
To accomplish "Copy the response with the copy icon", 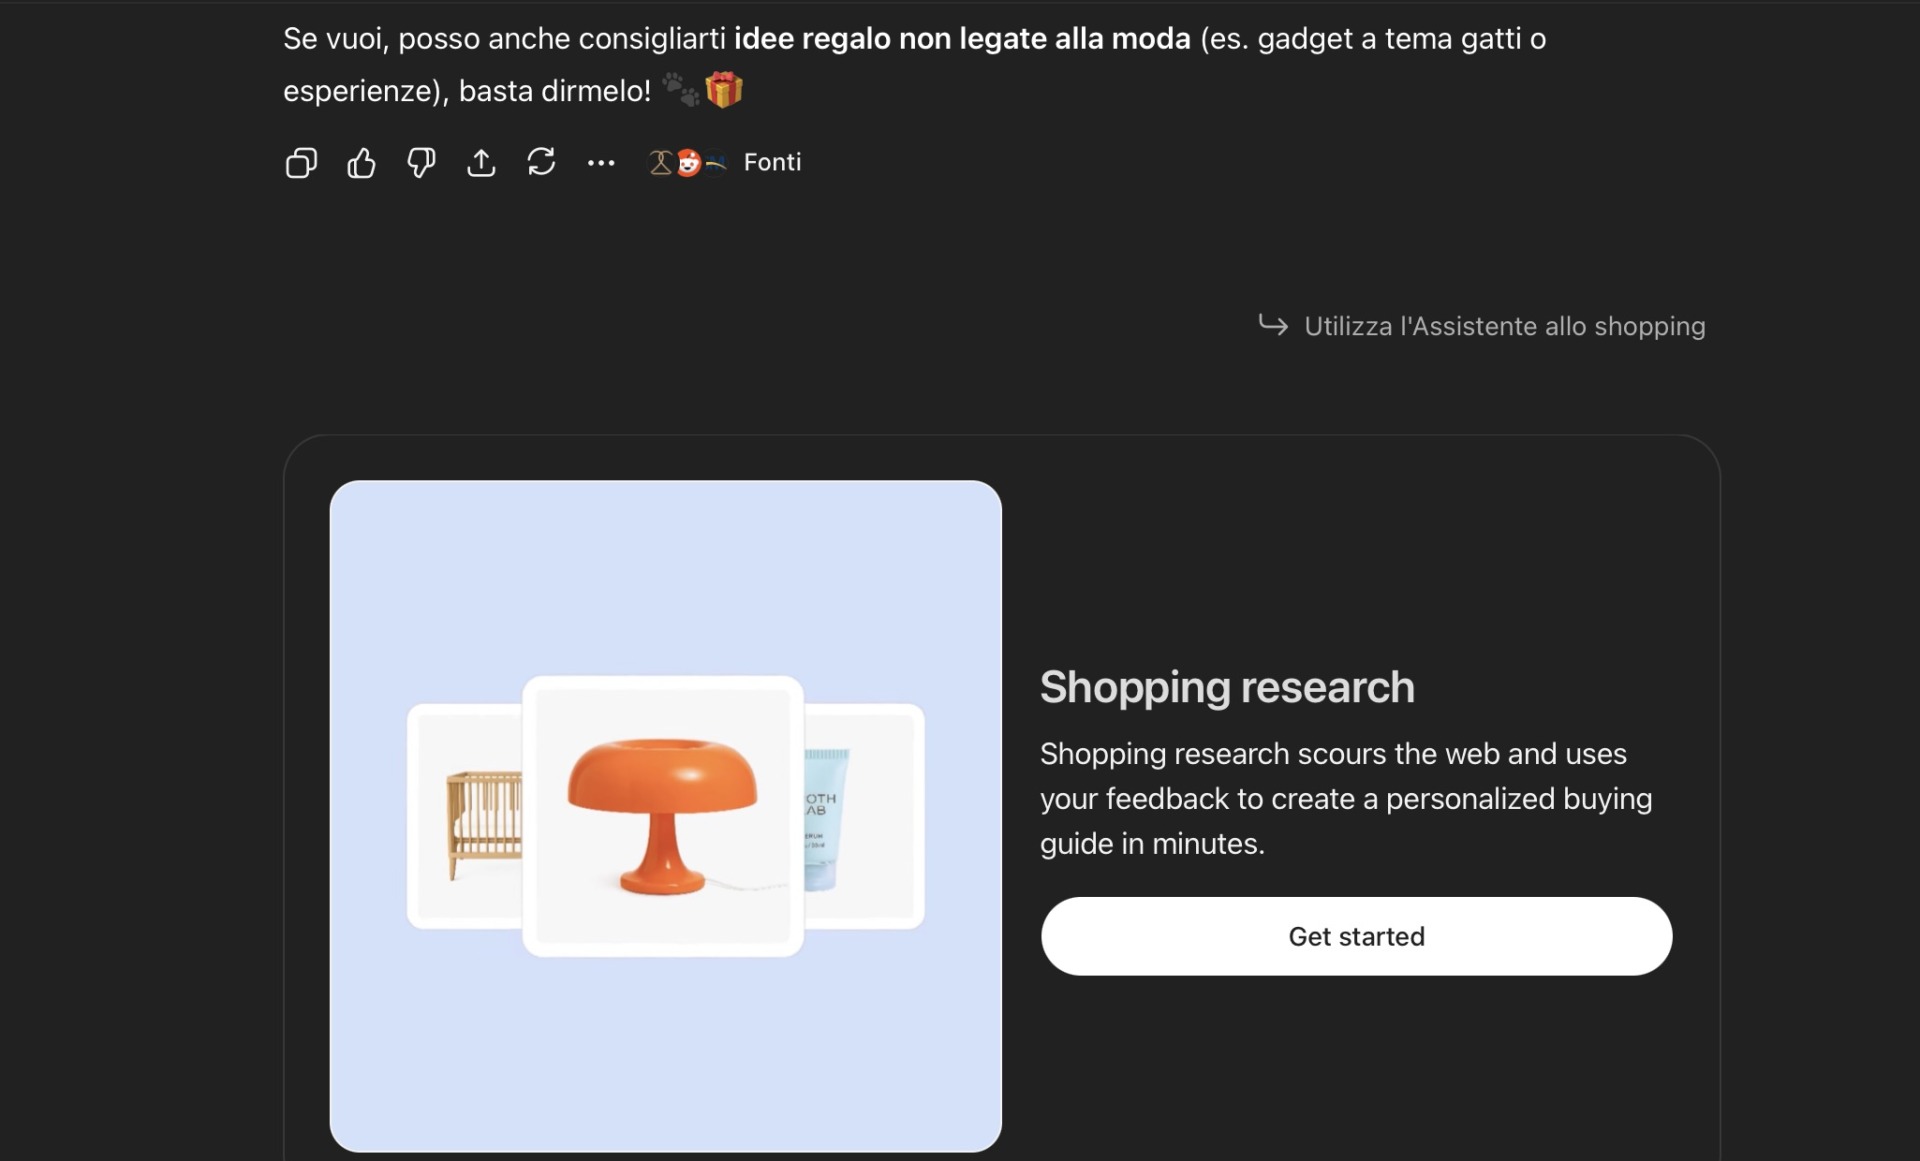I will pyautogui.click(x=301, y=163).
